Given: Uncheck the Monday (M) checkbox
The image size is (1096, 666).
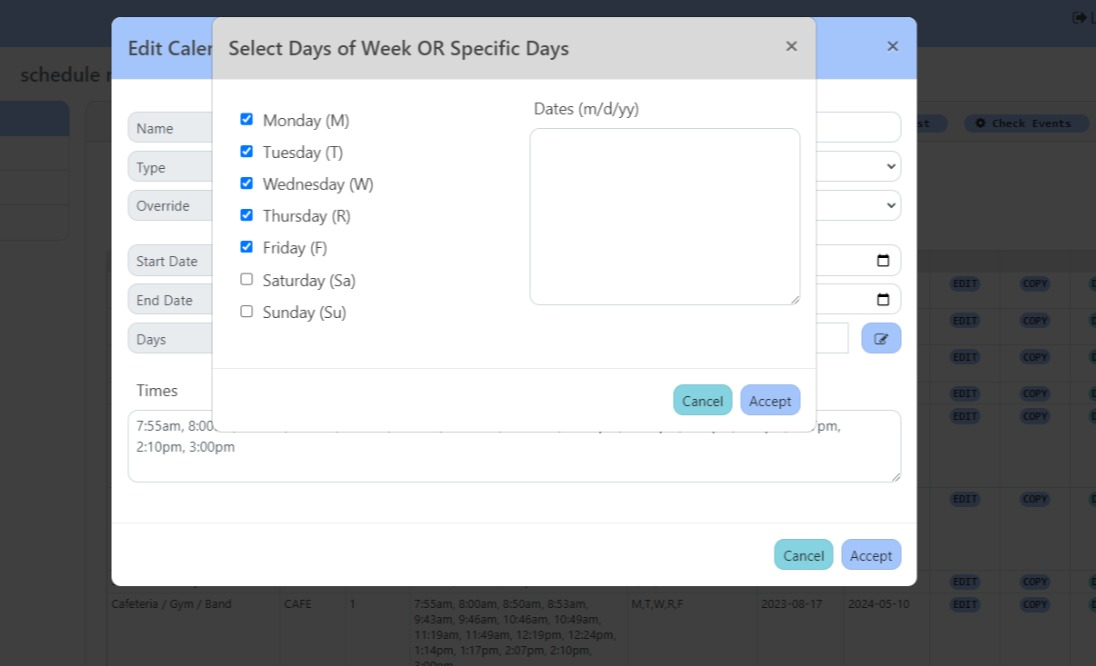Looking at the screenshot, I should click(x=247, y=120).
